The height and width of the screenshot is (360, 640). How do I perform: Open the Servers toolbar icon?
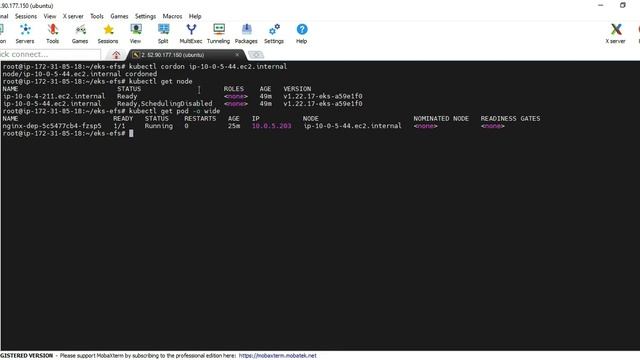click(25, 33)
